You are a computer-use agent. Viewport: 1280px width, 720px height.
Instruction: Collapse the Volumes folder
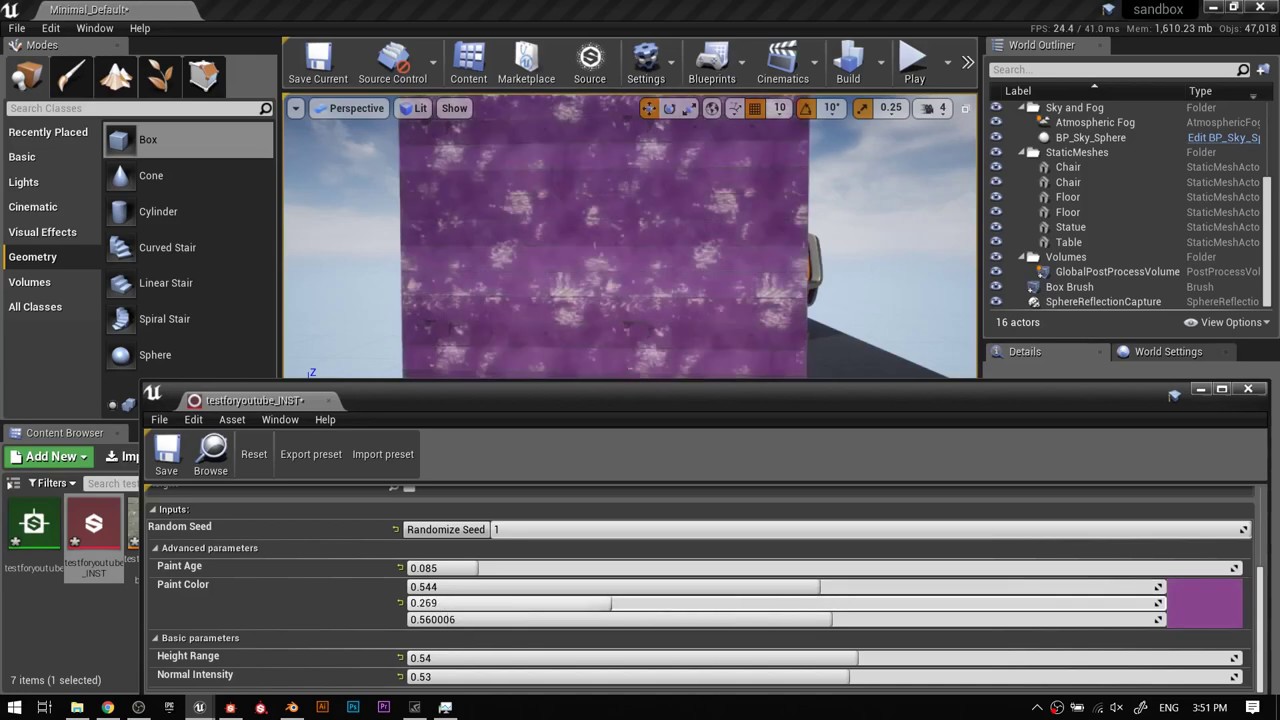(x=1022, y=257)
